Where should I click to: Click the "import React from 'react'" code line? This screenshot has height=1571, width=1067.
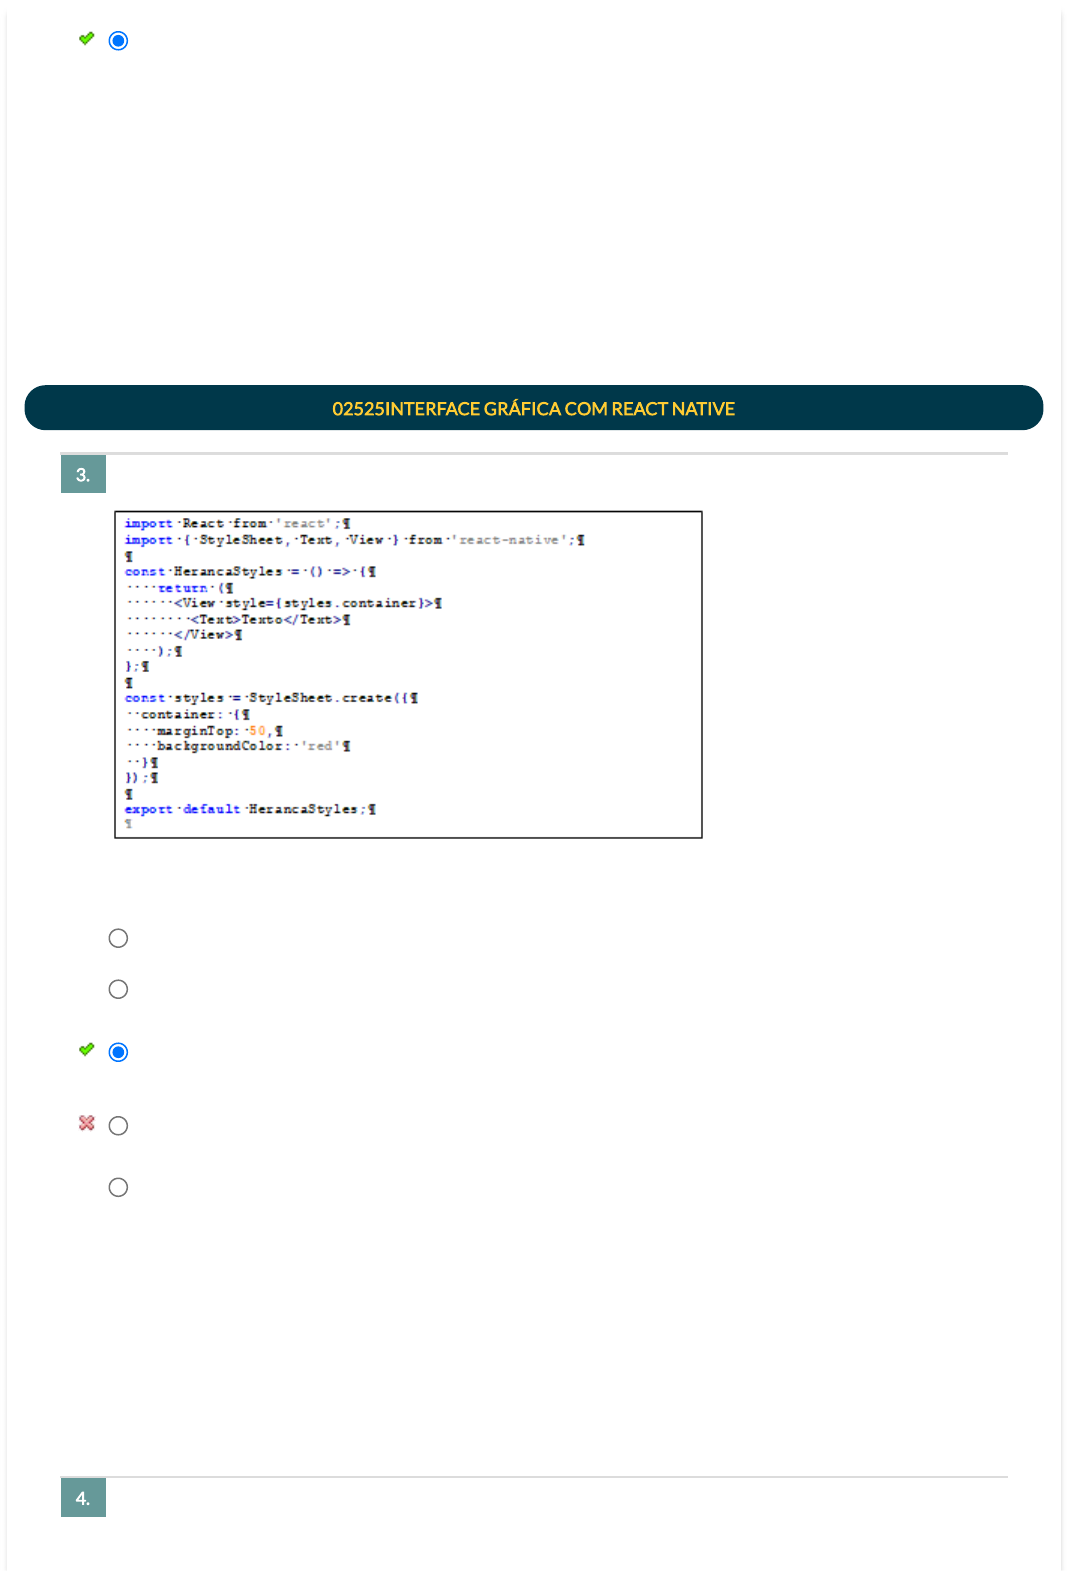[237, 523]
